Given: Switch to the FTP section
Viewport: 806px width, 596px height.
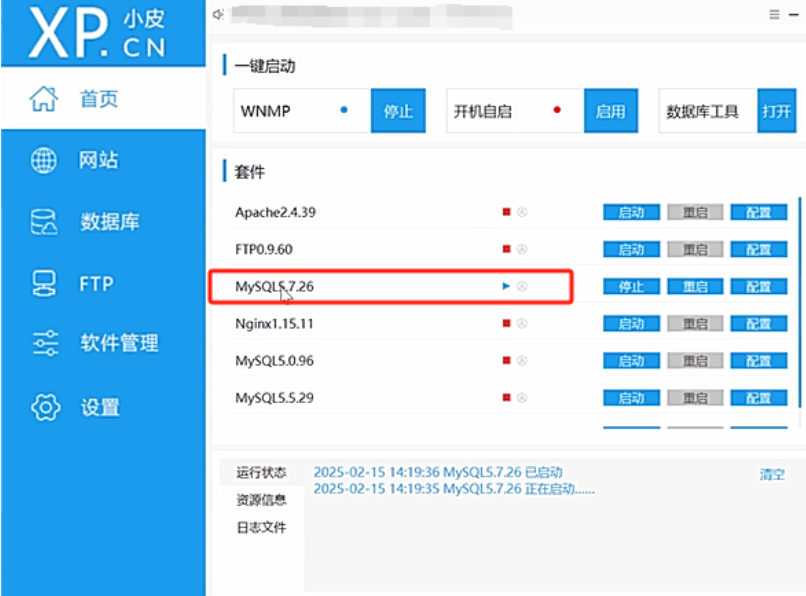Looking at the screenshot, I should click(96, 283).
